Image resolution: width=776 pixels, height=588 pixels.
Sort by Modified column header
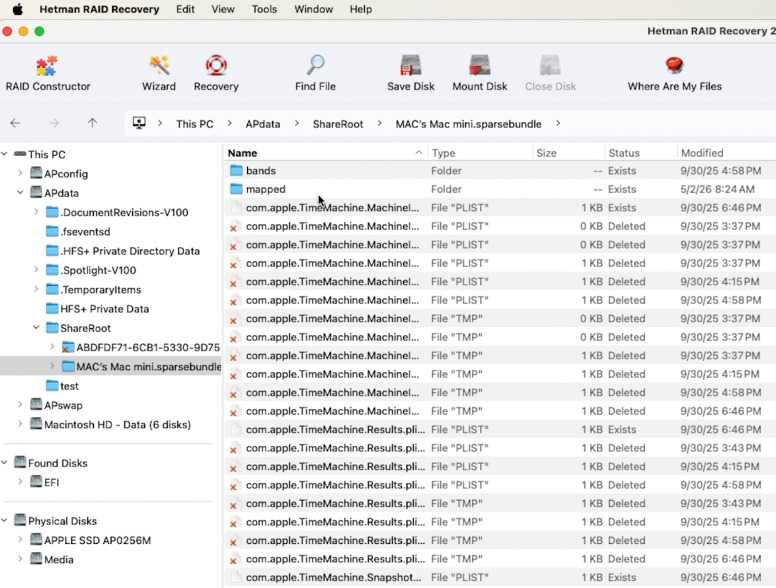pos(727,153)
